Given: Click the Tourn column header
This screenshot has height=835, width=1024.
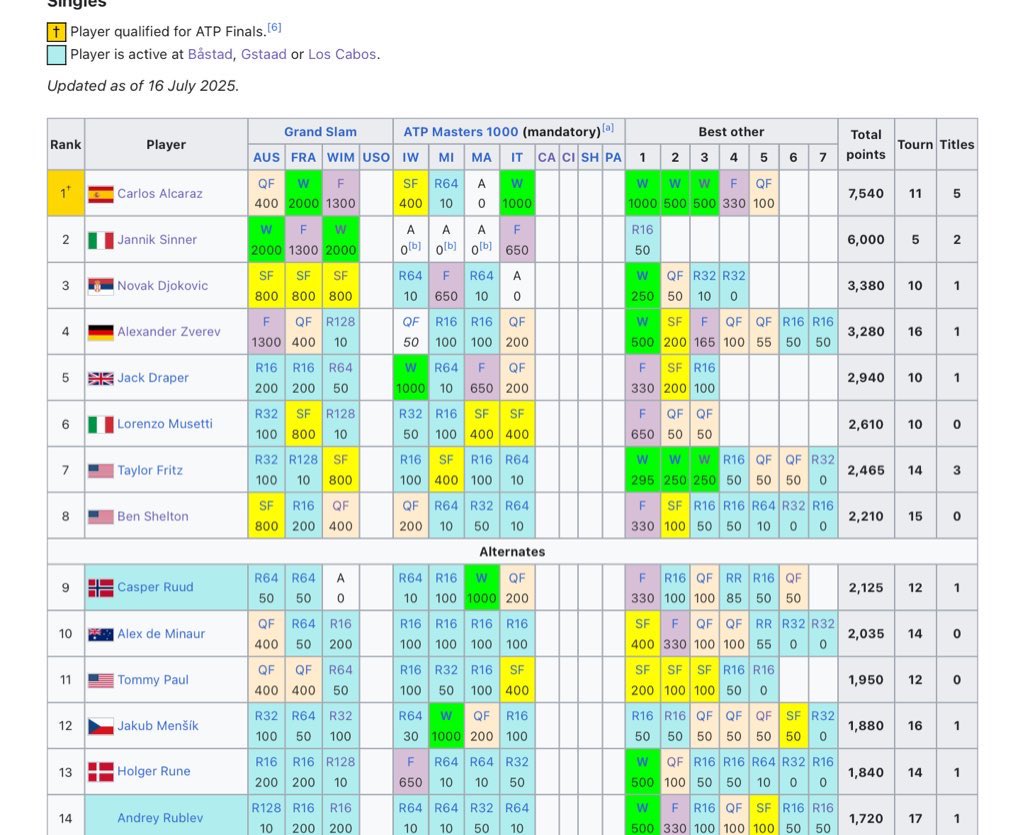Looking at the screenshot, I should click(x=915, y=144).
